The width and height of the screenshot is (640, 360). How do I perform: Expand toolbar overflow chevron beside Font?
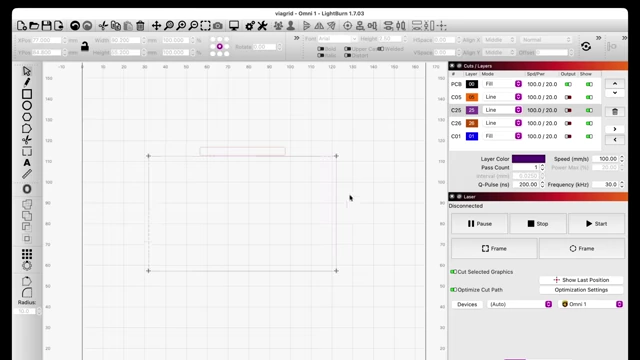coord(297,38)
